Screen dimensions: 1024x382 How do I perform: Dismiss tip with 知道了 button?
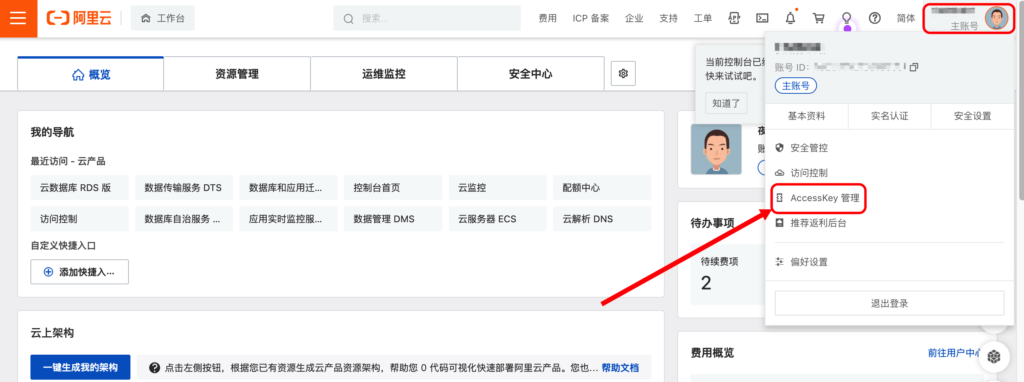(726, 103)
